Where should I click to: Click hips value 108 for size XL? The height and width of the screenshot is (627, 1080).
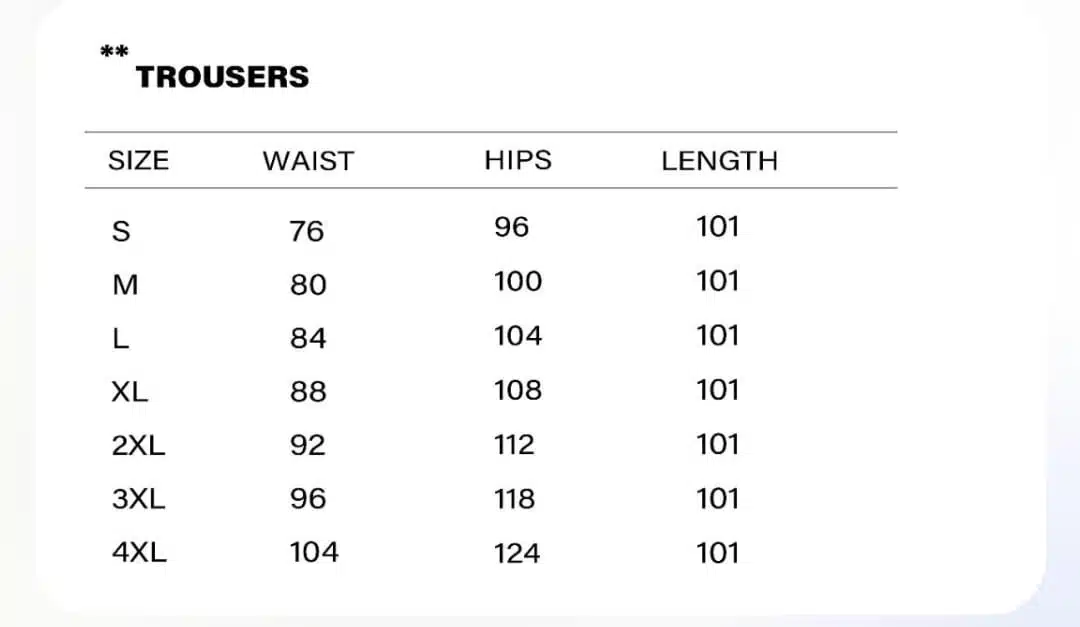point(518,390)
